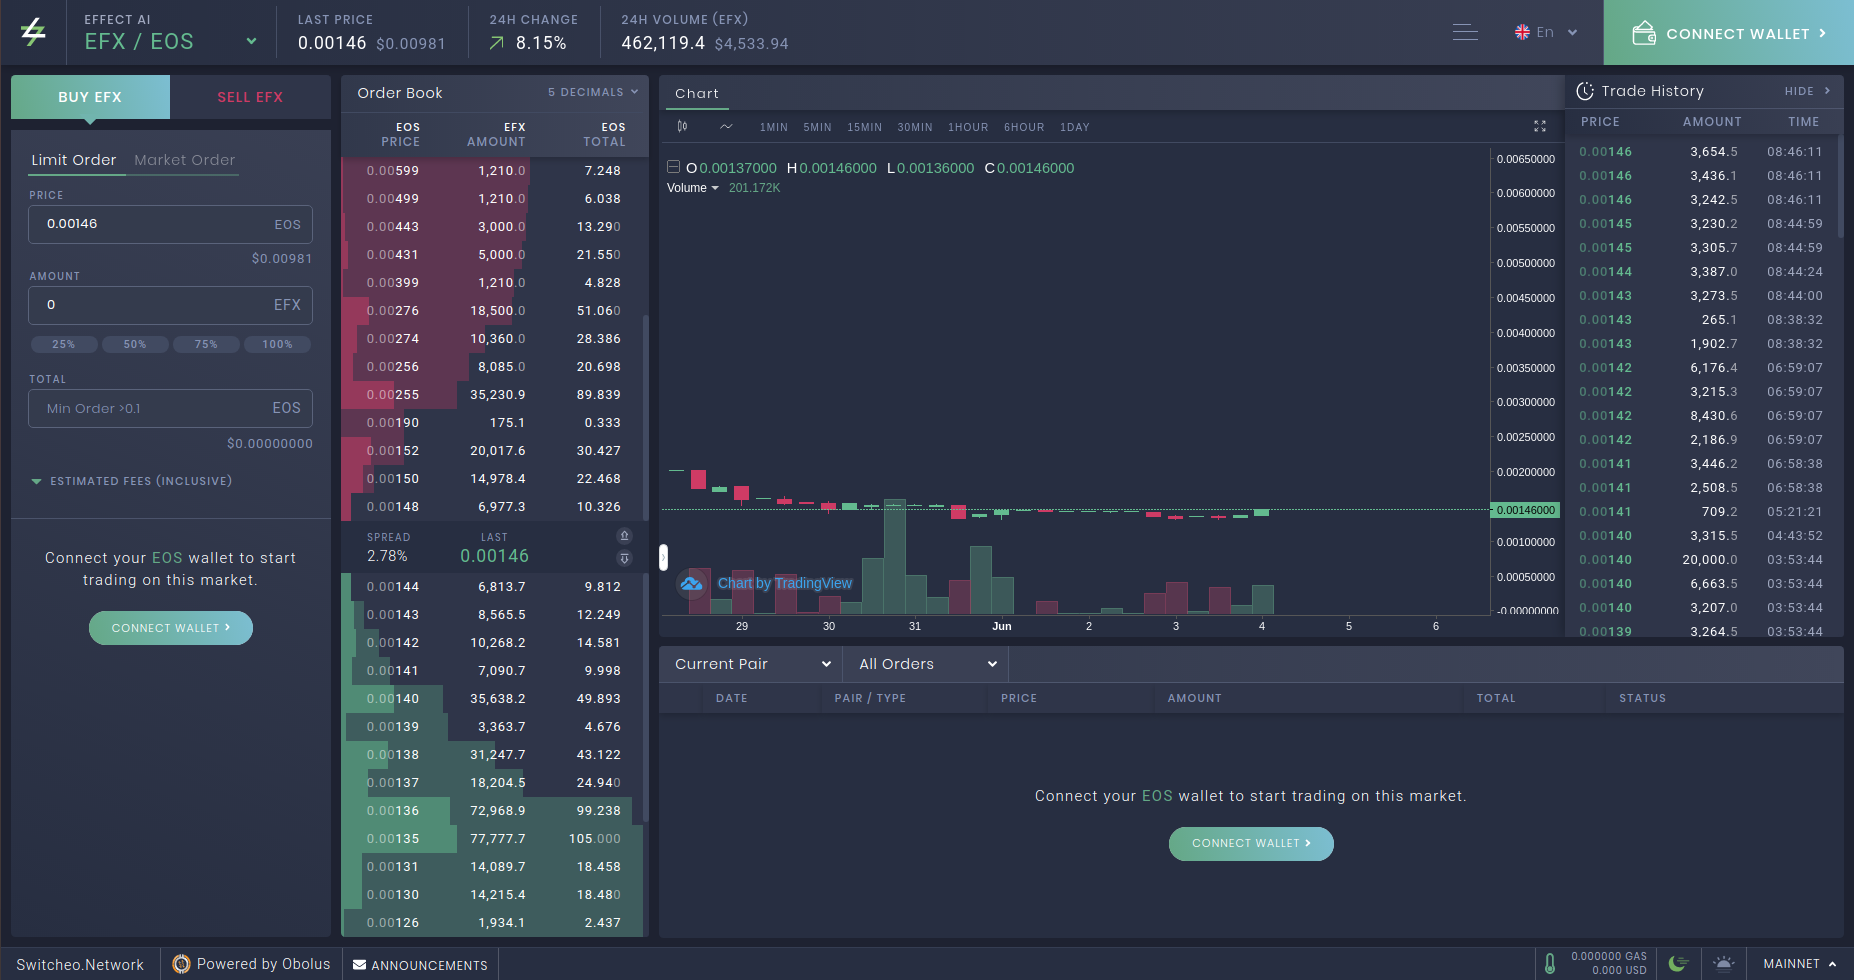Screen dimensions: 1854x980
Task: Click the wallet icon in Connect Wallet
Action: click(1644, 33)
